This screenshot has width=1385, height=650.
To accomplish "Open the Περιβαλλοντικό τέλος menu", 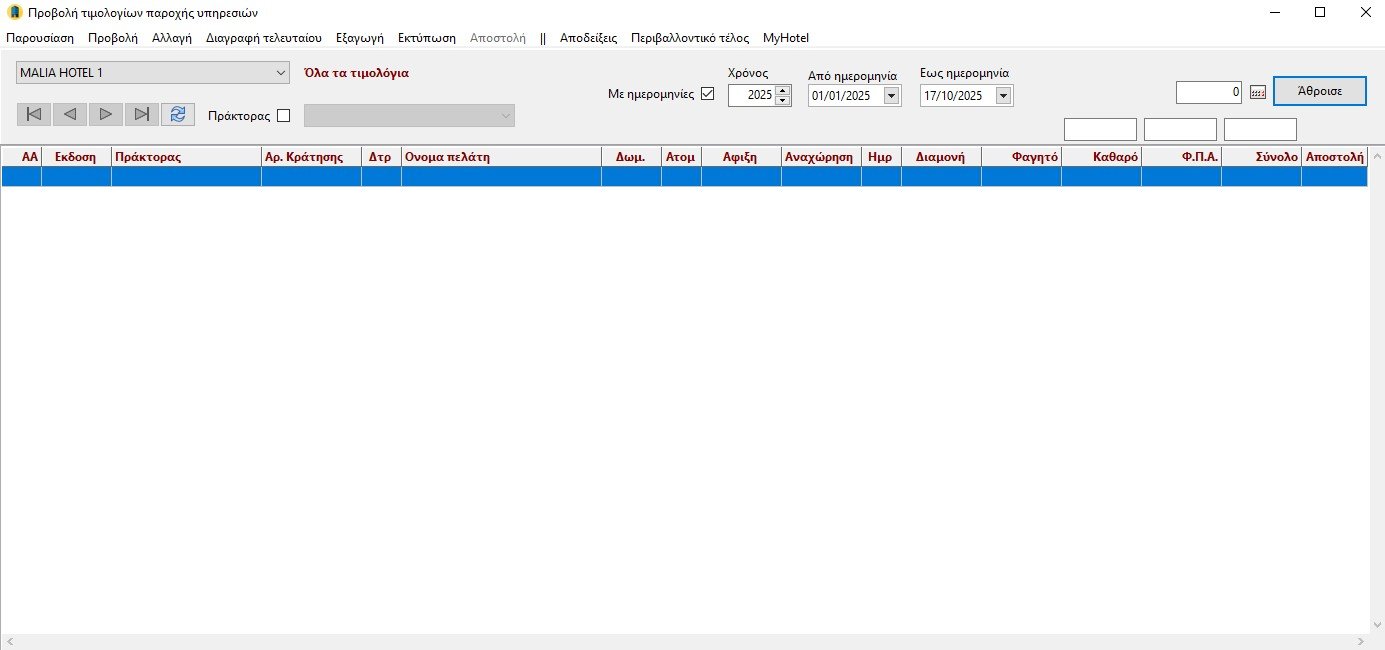I will point(689,38).
